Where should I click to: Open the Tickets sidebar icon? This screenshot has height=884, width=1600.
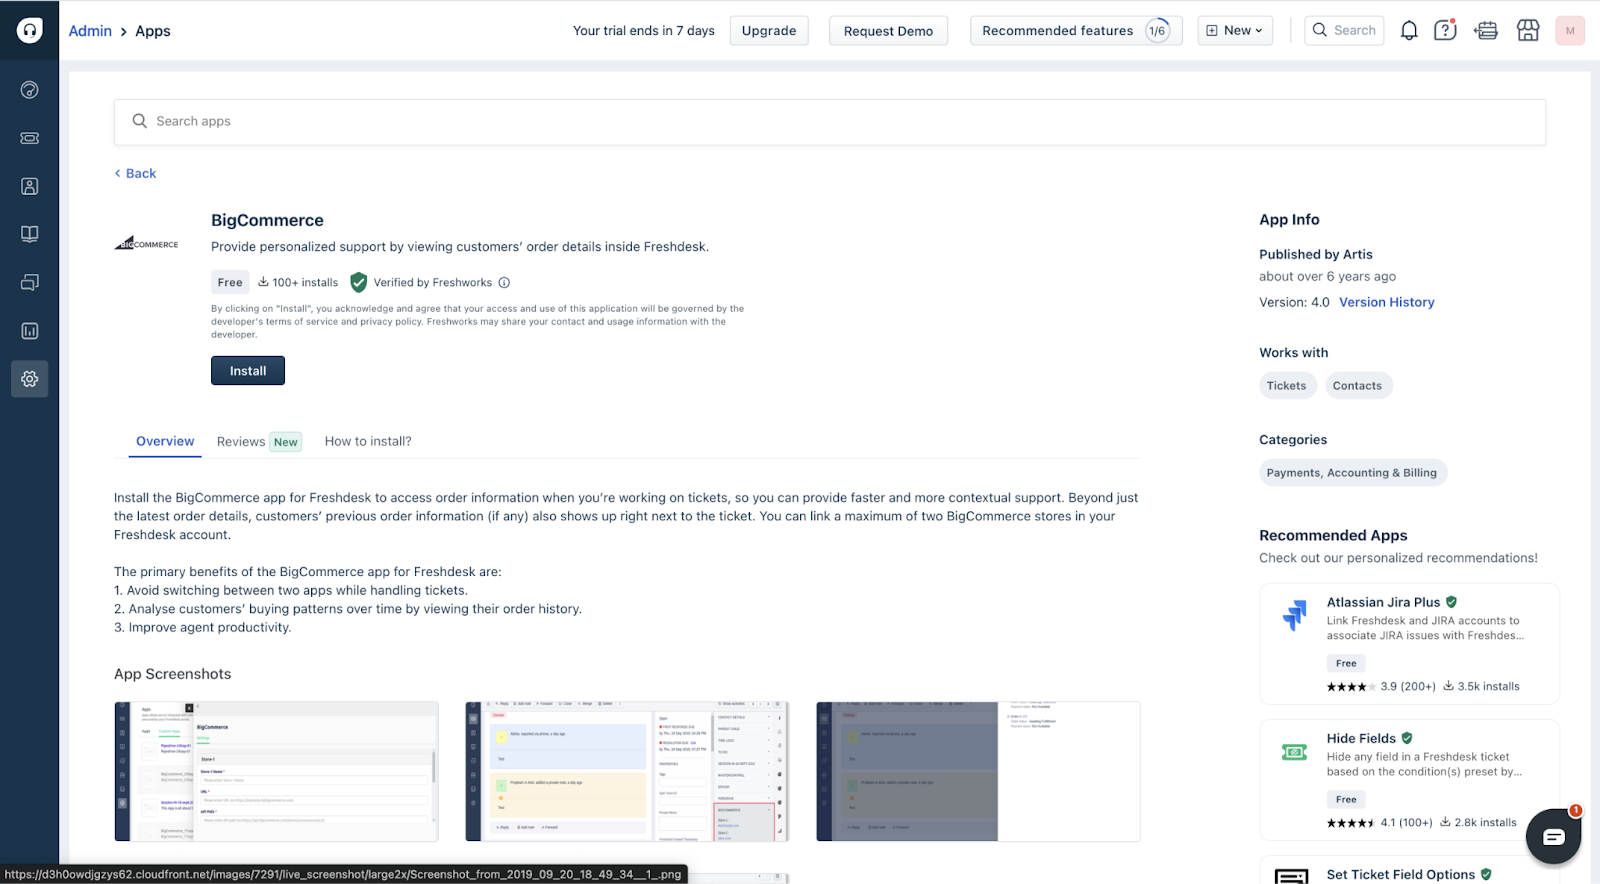pos(29,138)
